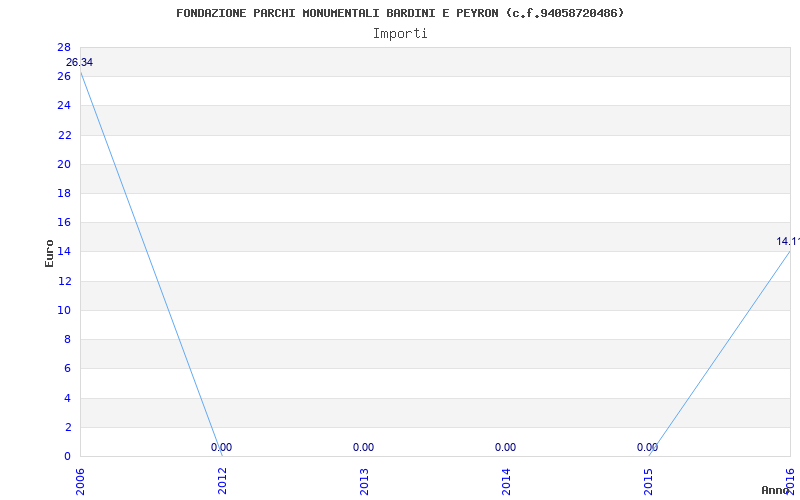Image resolution: width=800 pixels, height=500 pixels.
Task: Click the Anno x-axis title
Action: (776, 490)
